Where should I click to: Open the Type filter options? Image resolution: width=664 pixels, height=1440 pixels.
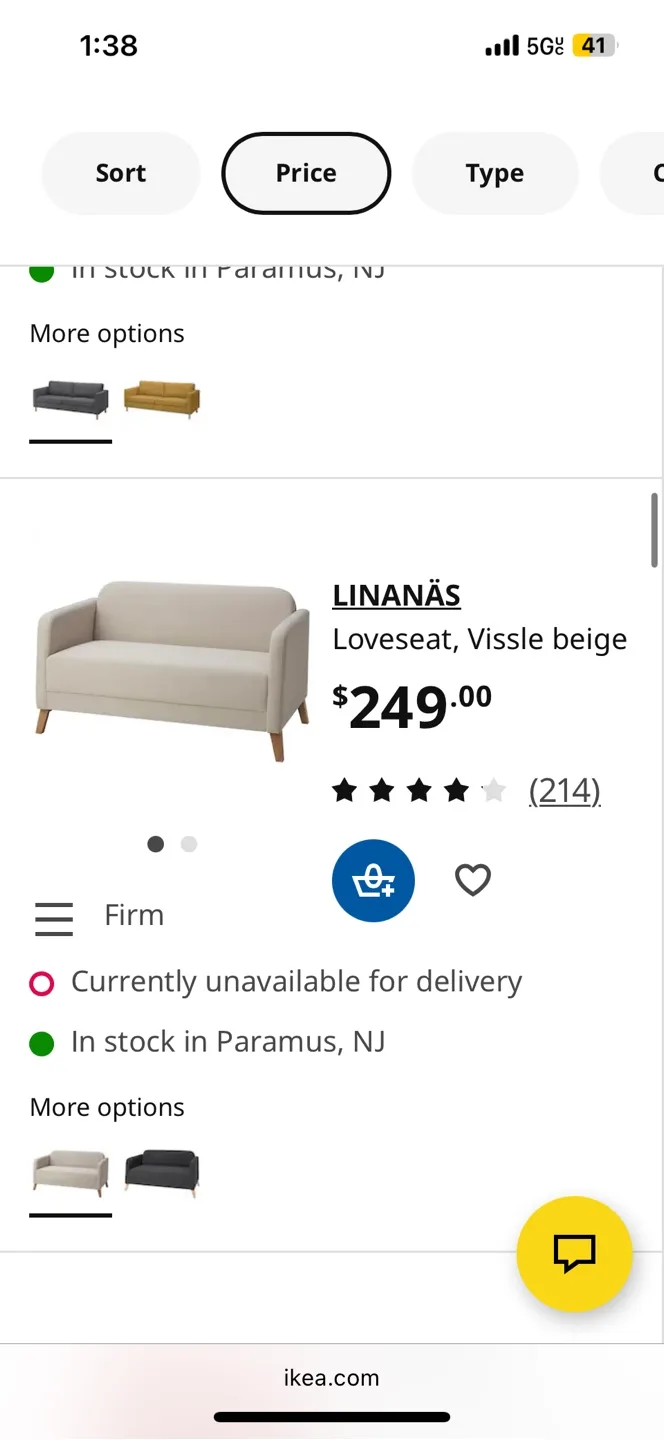[x=495, y=173]
